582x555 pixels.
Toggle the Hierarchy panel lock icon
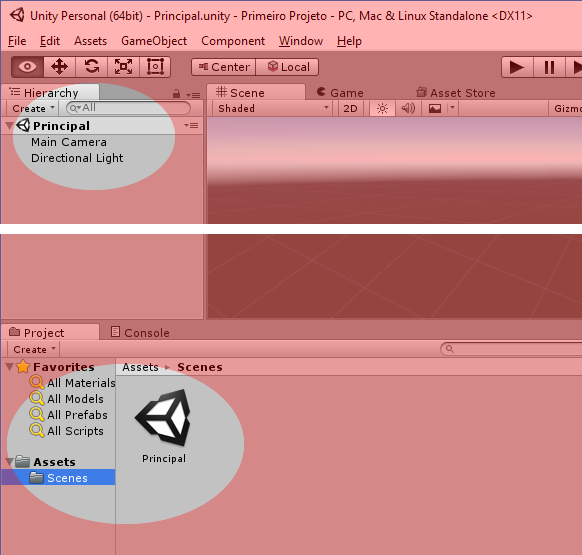pos(177,94)
